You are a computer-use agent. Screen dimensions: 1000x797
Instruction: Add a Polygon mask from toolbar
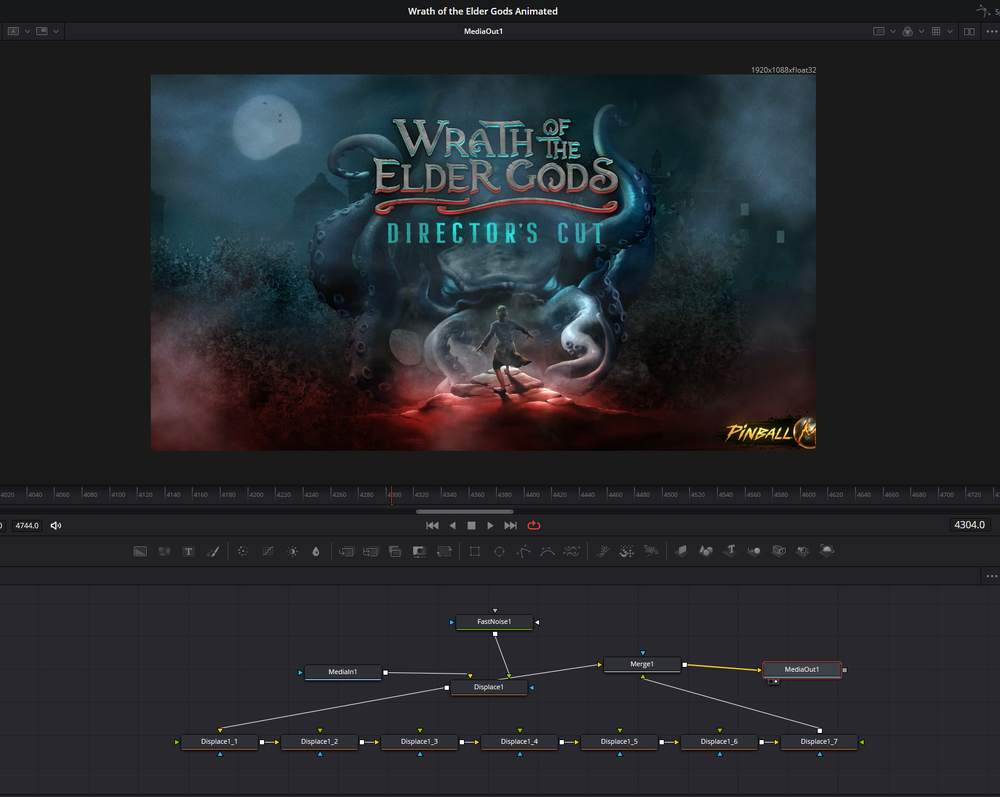[523, 552]
